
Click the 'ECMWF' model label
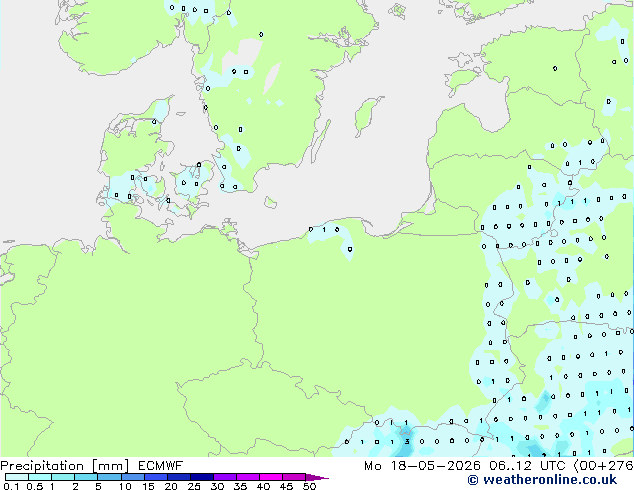161,466
